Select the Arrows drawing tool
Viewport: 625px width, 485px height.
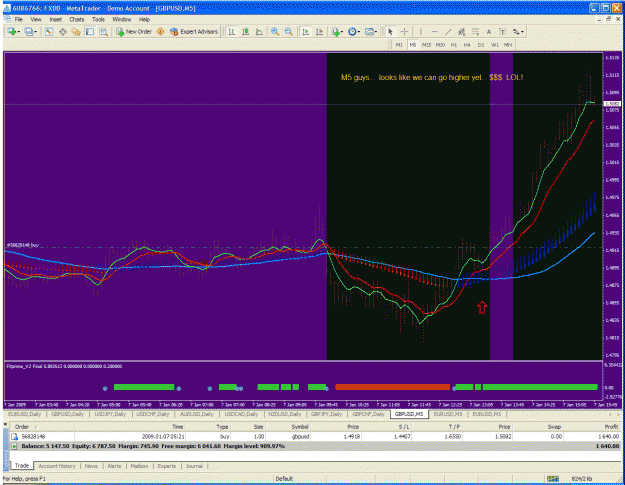516,31
